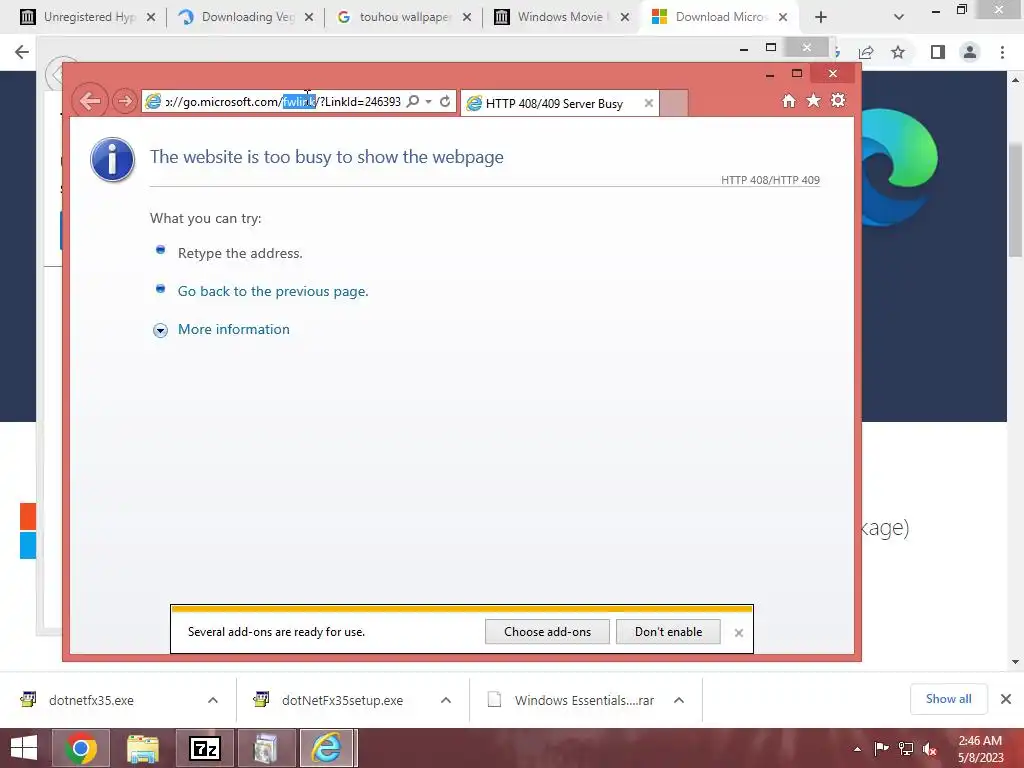This screenshot has width=1024, height=768.
Task: Open Chrome tab search chevron
Action: click(899, 18)
